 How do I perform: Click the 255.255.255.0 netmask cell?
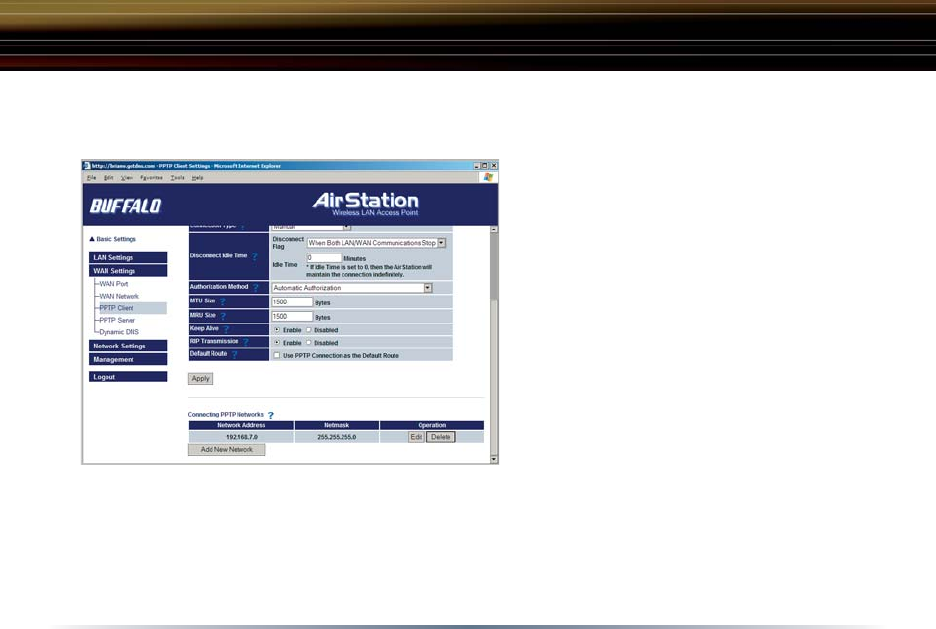coord(337,437)
